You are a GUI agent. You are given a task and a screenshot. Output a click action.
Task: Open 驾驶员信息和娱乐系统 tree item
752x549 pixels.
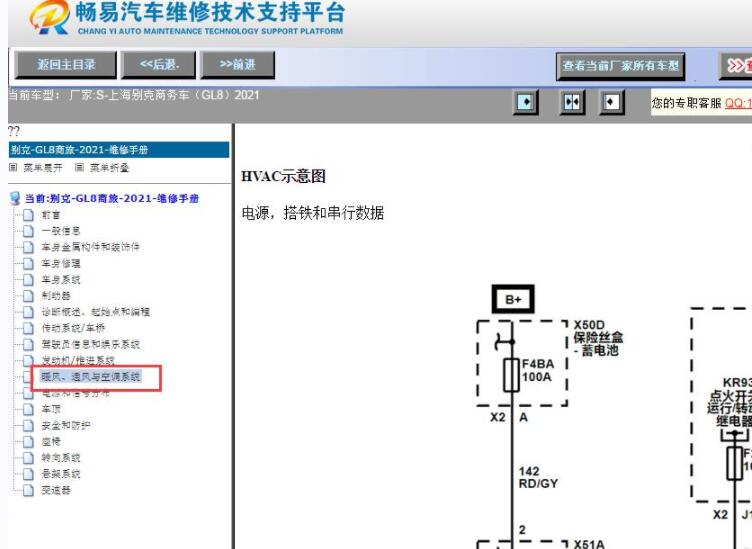91,344
